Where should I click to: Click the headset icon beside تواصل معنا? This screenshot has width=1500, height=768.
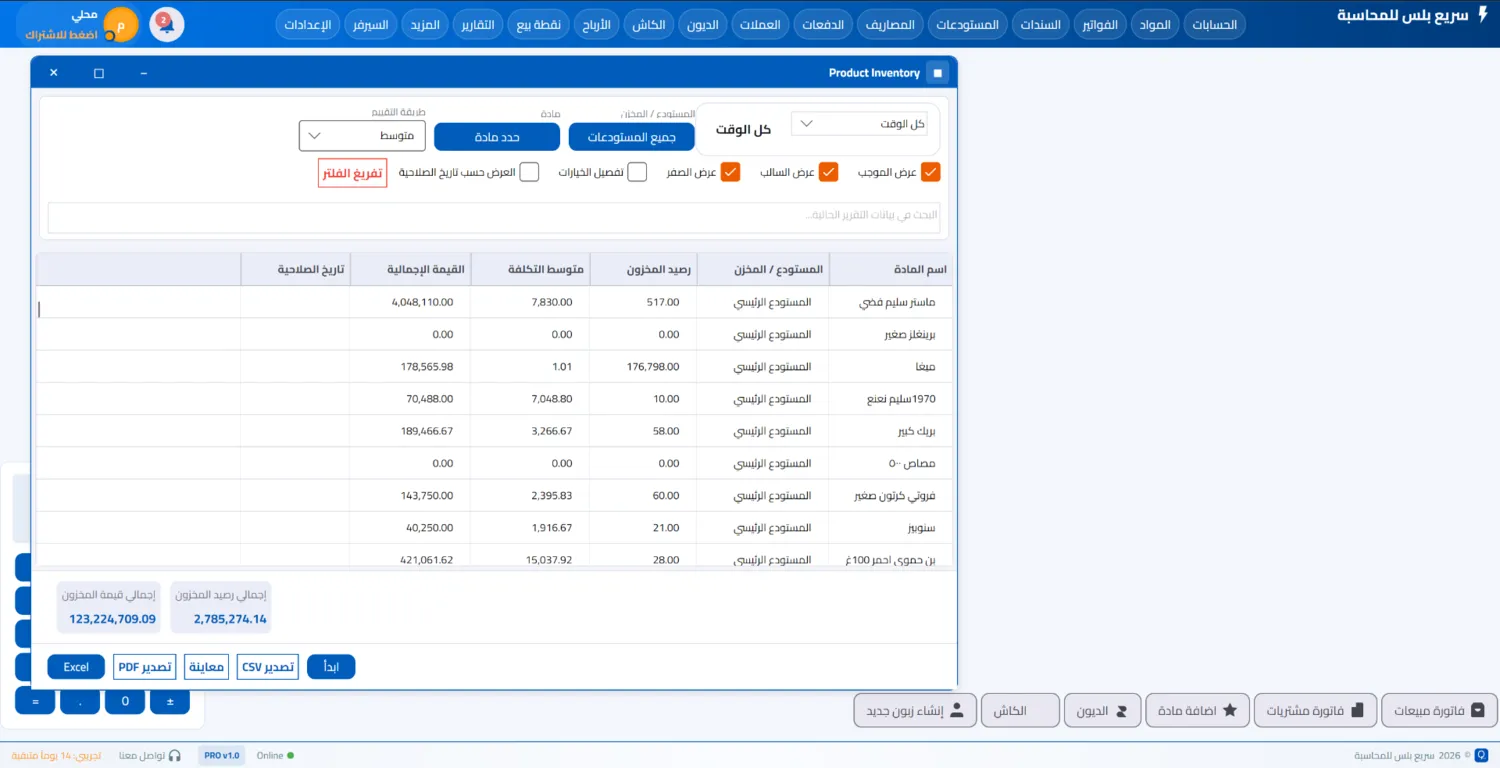tap(175, 756)
